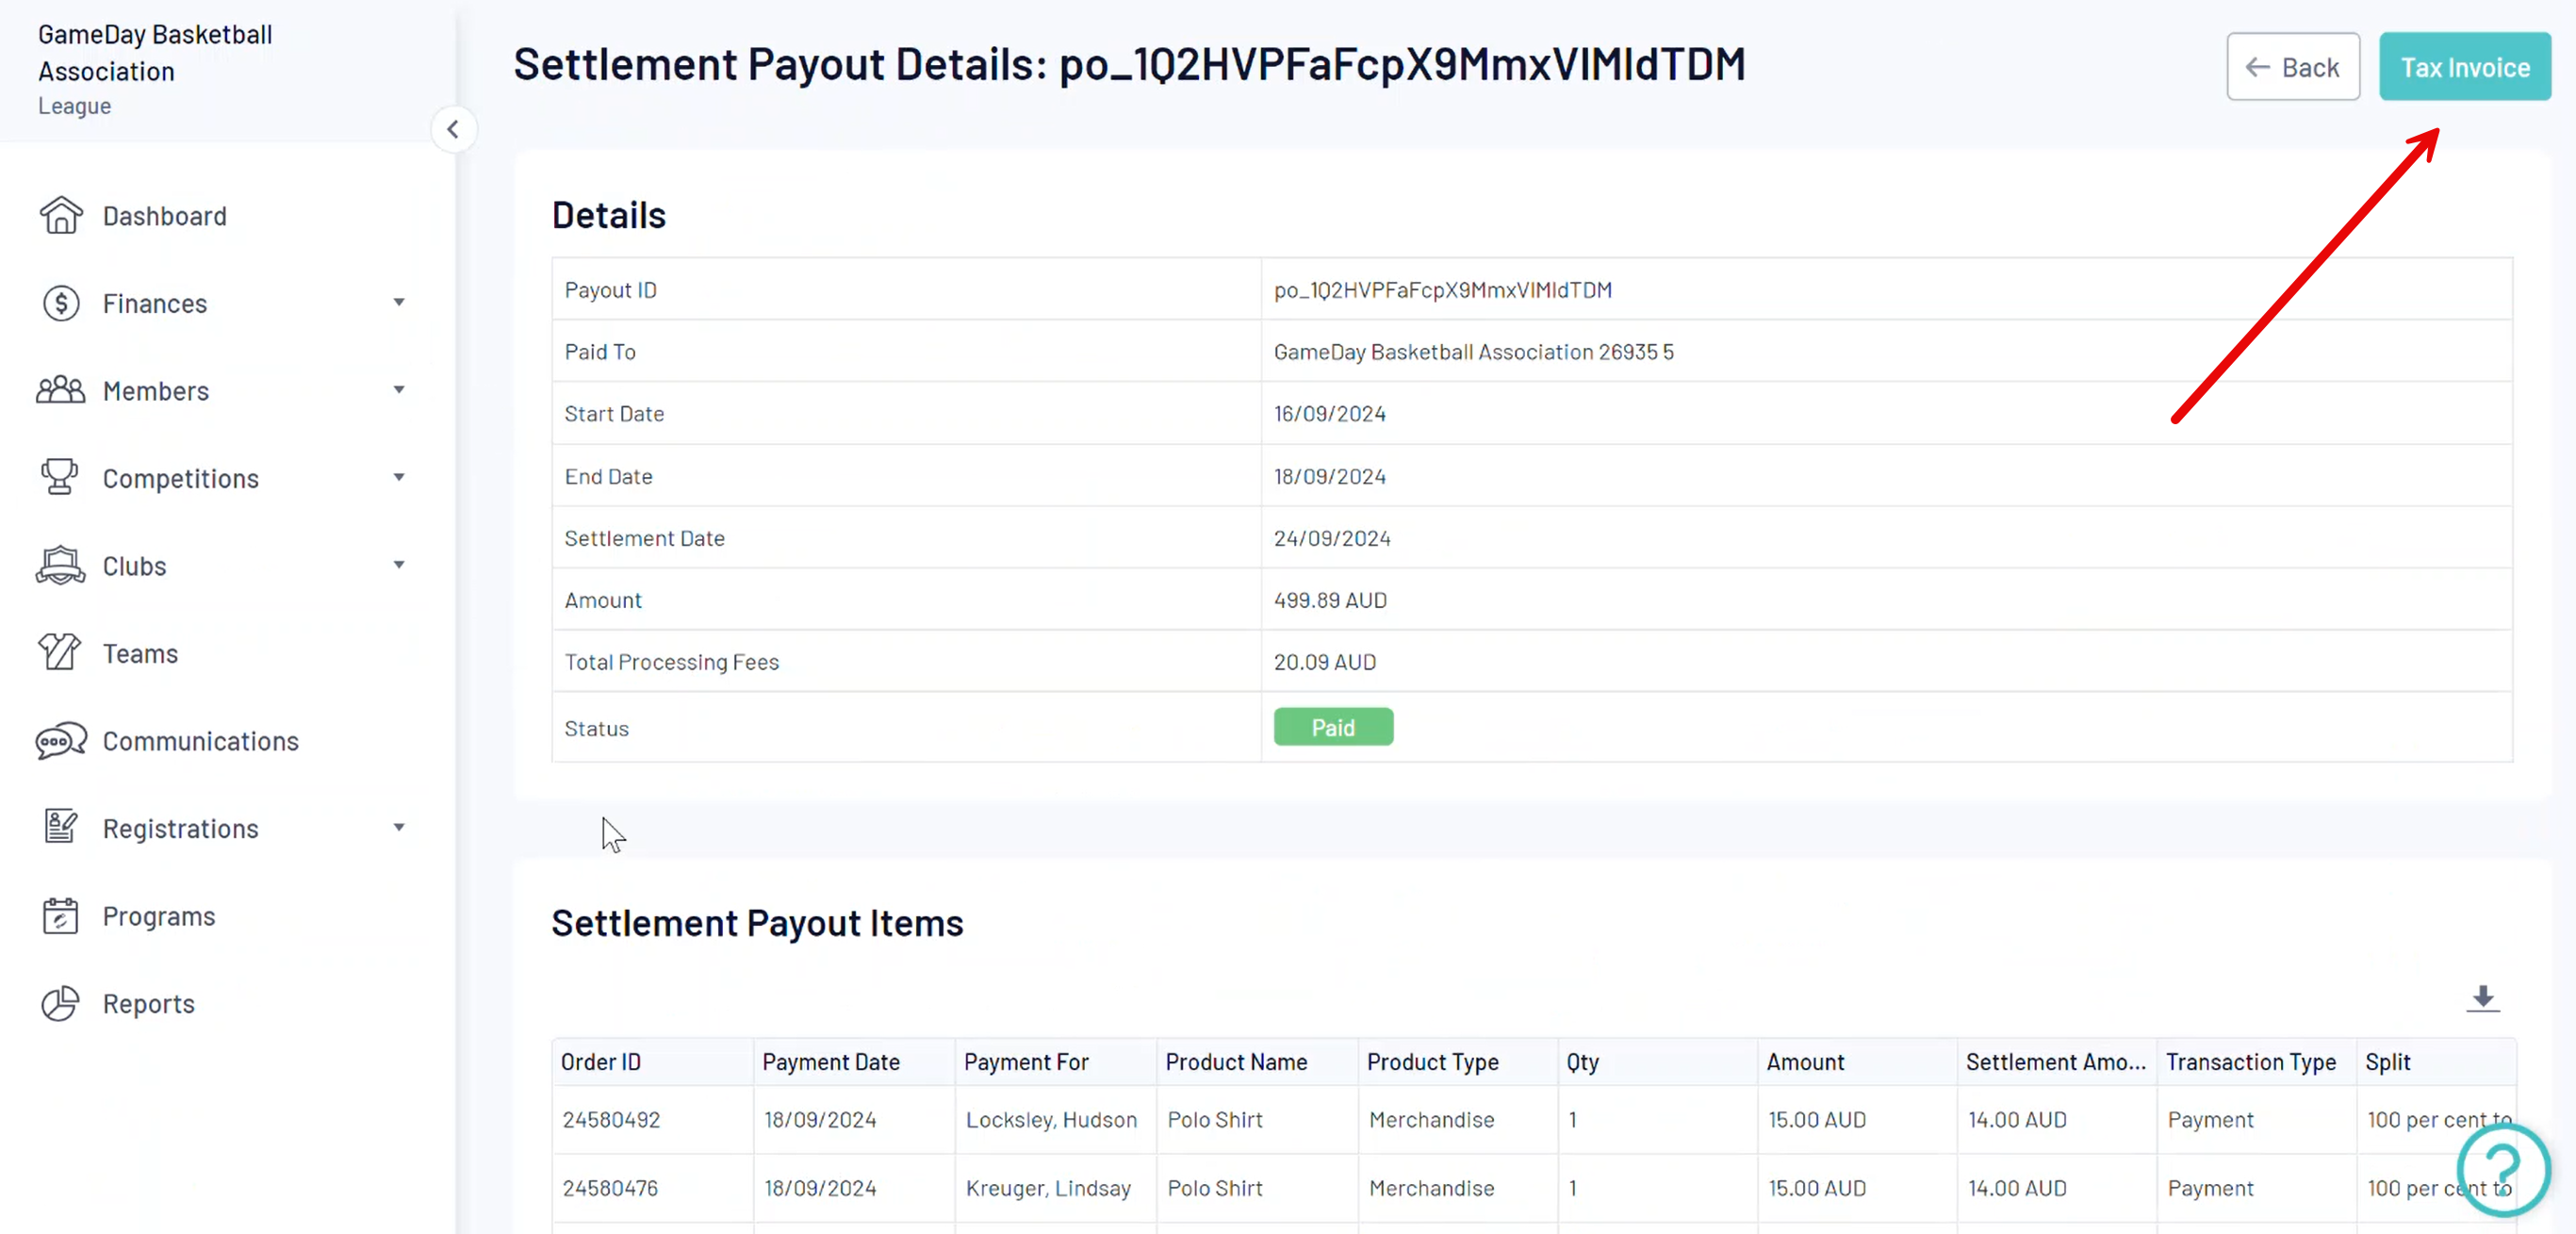Click the Dashboard home icon
The image size is (2576, 1234).
point(60,215)
